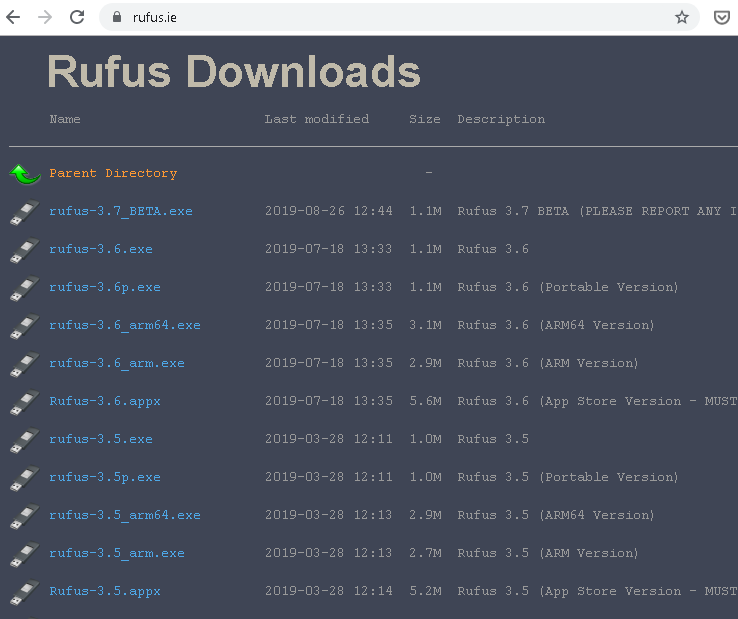
Task: Click the 3.1M size value
Action: (425, 325)
